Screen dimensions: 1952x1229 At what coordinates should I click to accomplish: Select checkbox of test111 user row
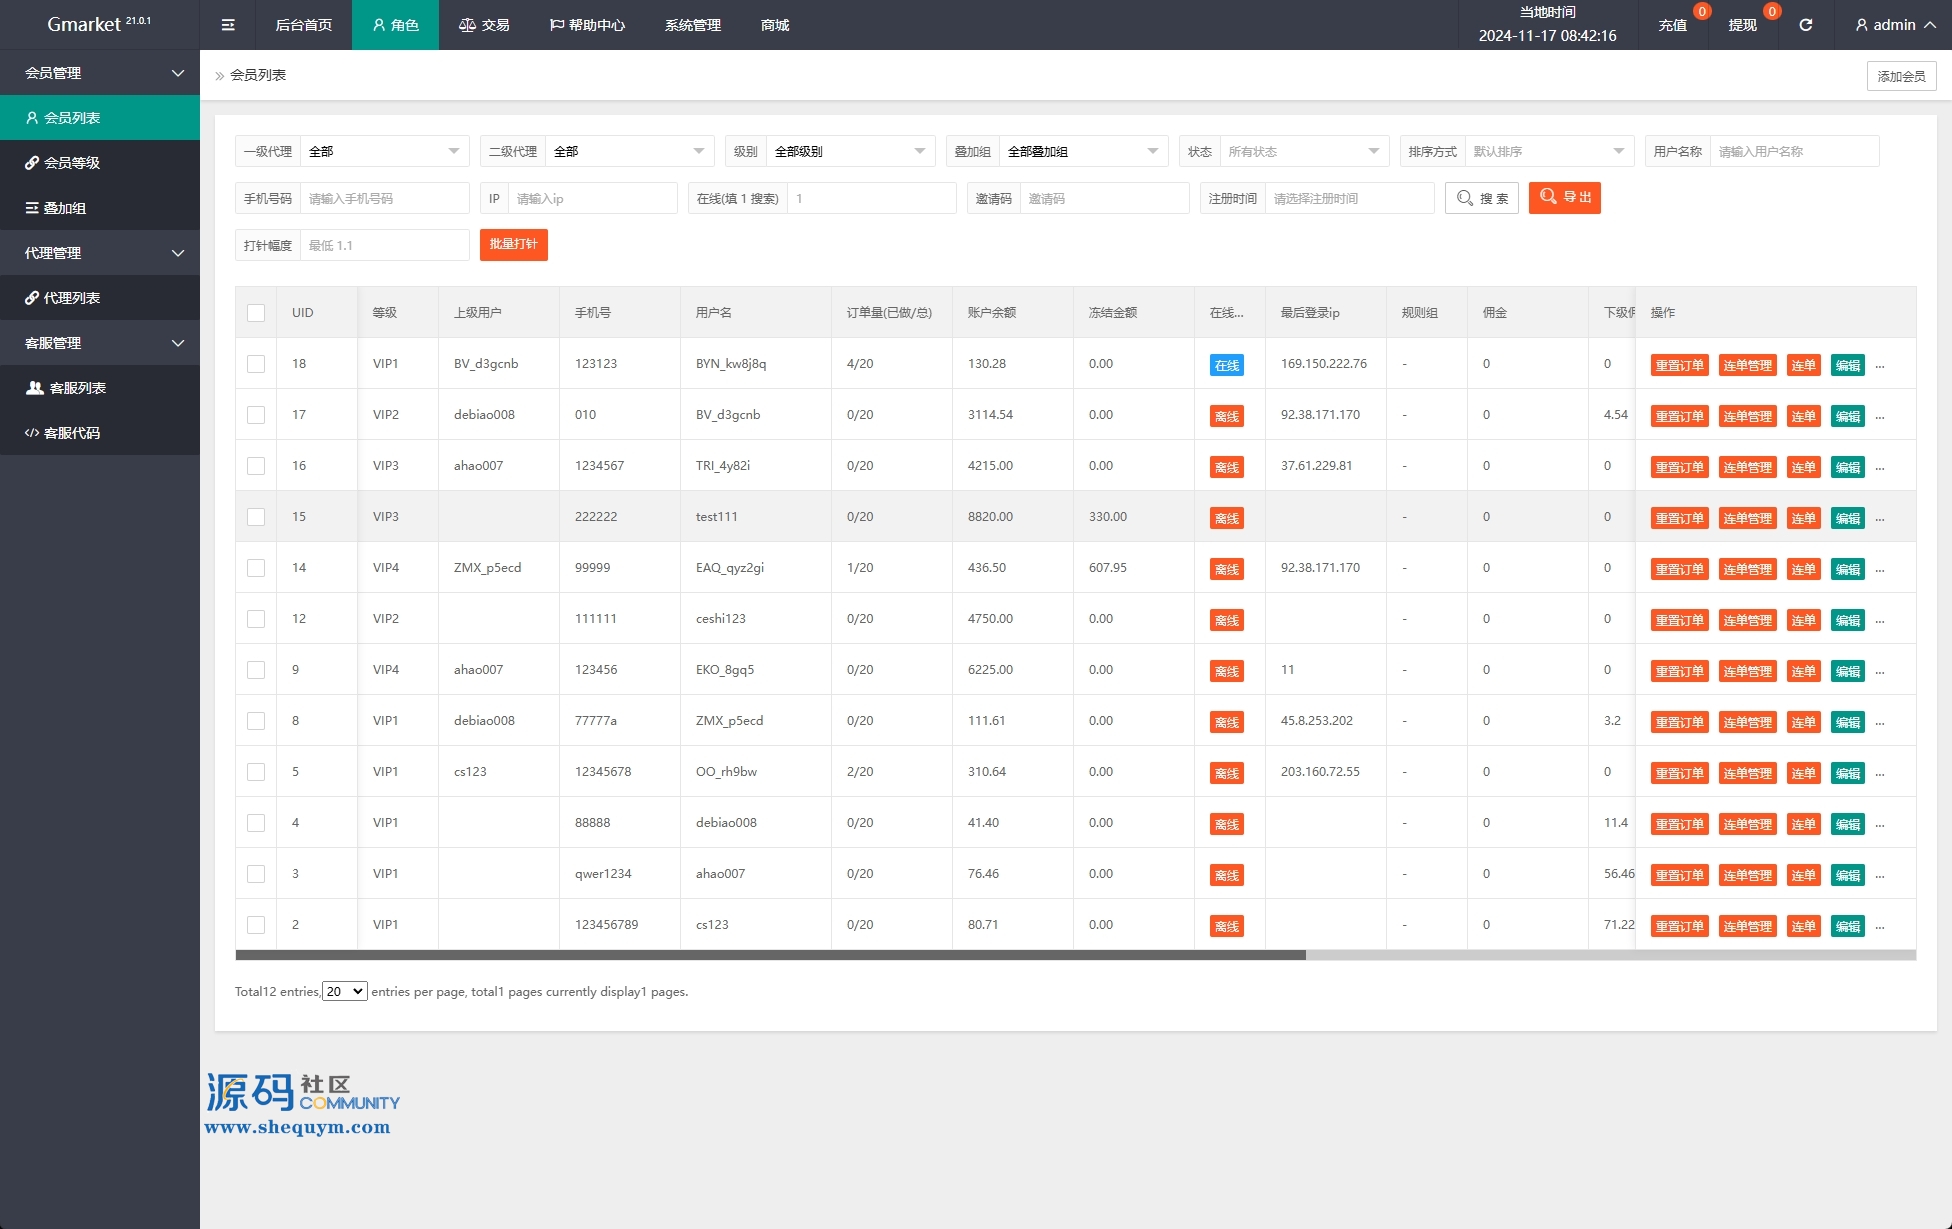coord(256,517)
